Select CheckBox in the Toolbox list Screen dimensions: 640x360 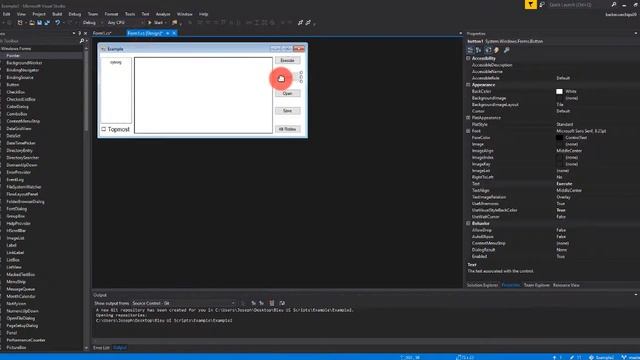(x=16, y=92)
